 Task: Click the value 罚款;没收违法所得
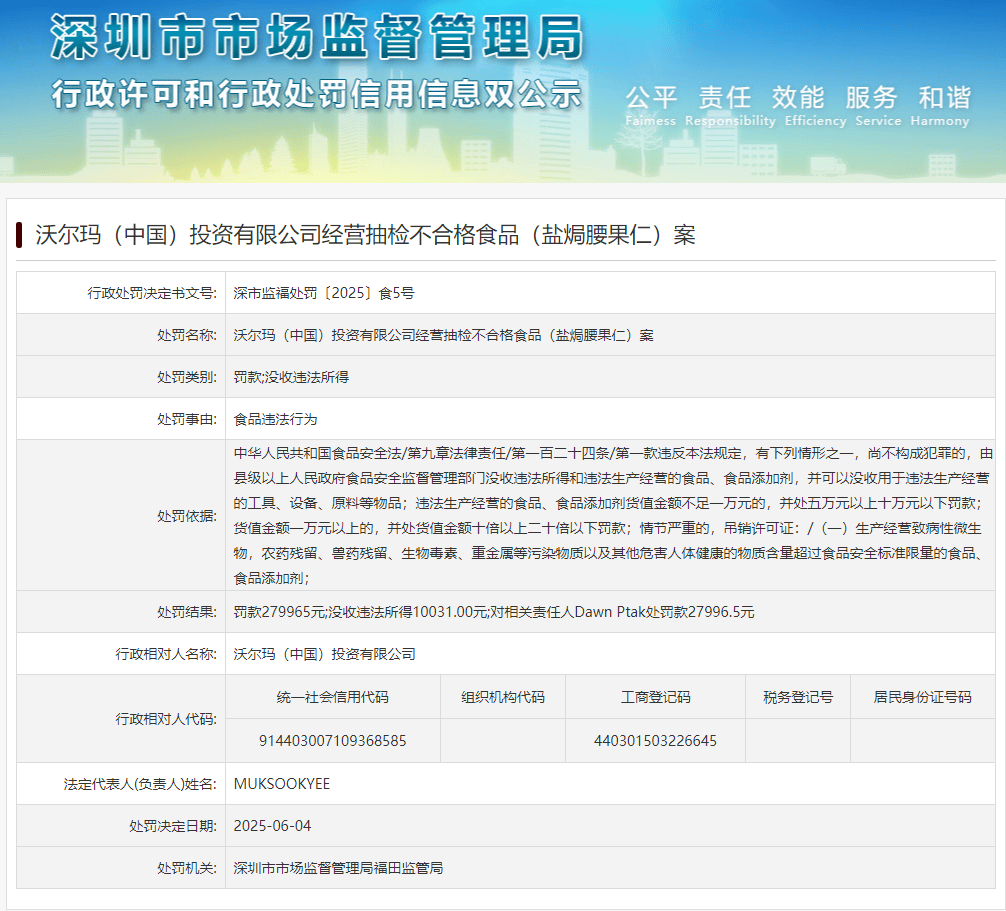pyautogui.click(x=291, y=377)
